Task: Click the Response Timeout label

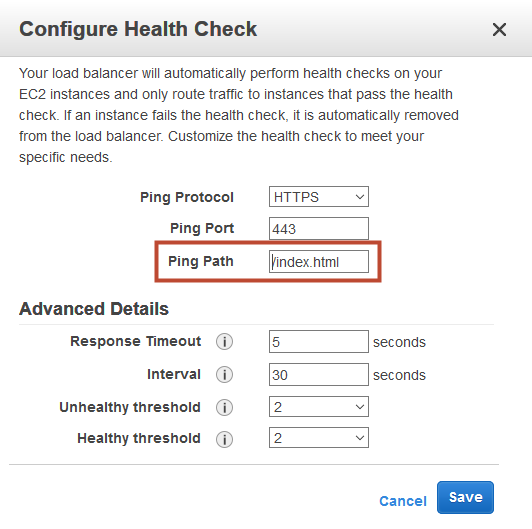Action: pos(135,341)
